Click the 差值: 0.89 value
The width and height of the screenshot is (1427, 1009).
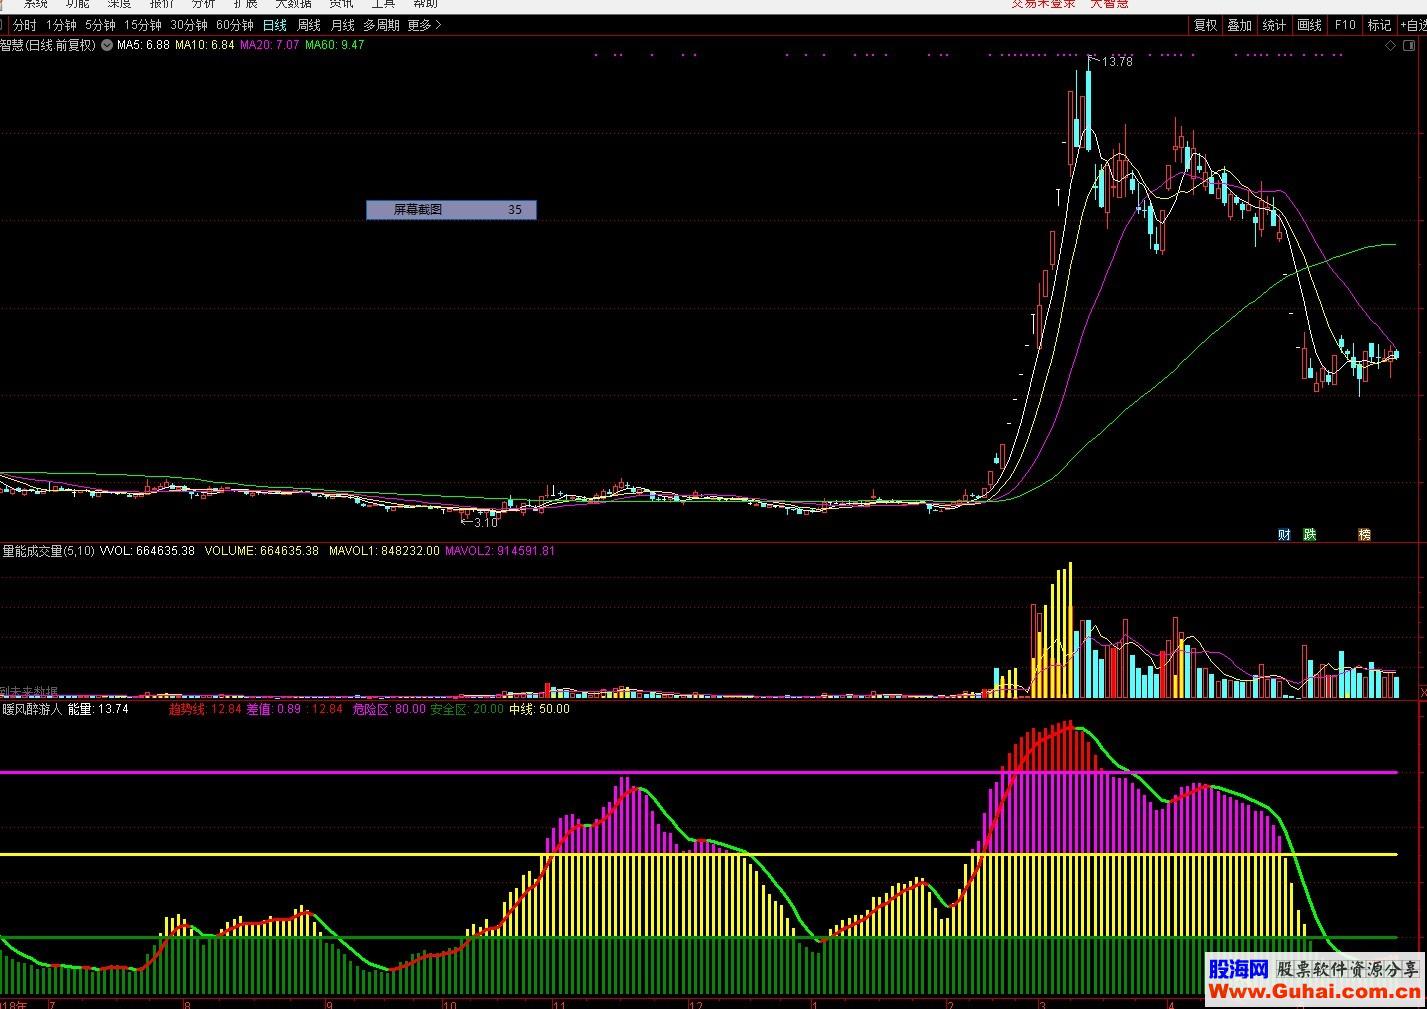(274, 709)
